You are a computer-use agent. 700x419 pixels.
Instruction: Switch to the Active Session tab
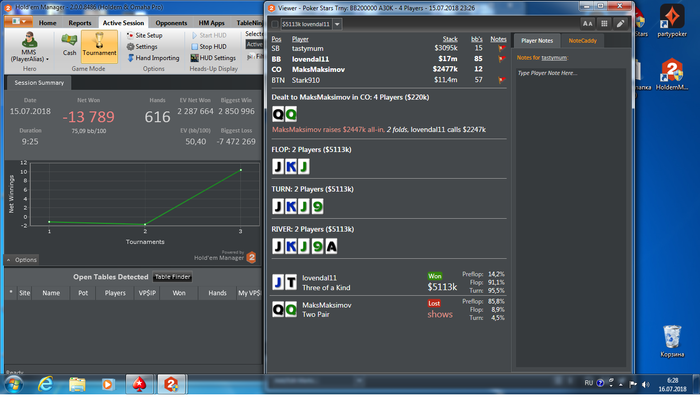[x=123, y=23]
